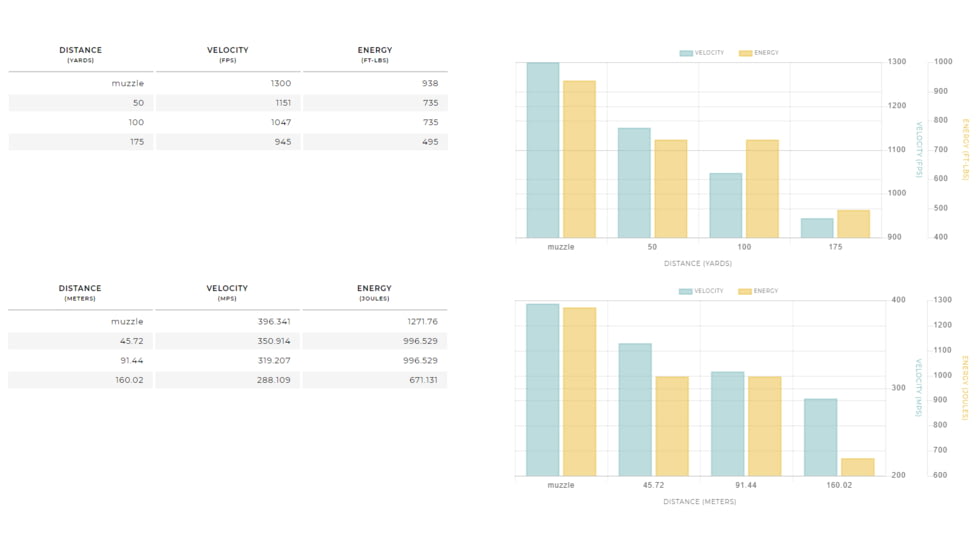Select the energy bar at 100 yards

pyautogui.click(x=762, y=188)
